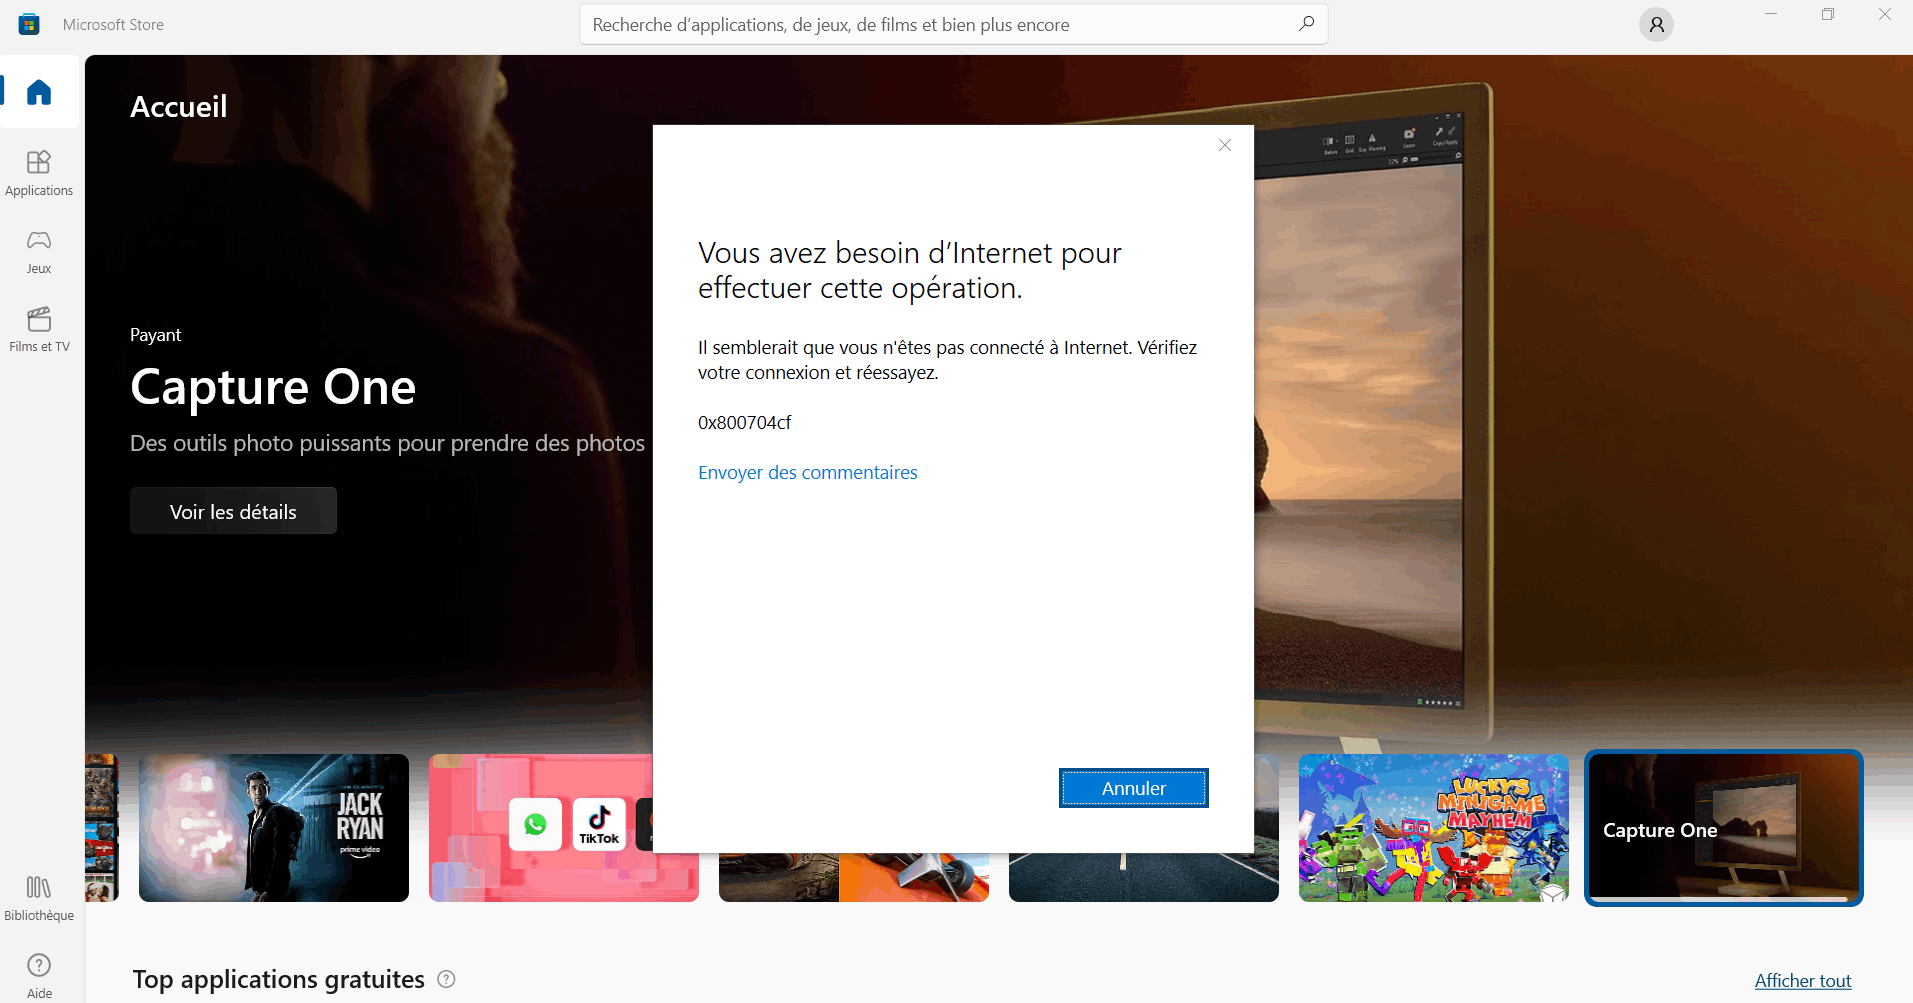Close the Microsoft Store window
Image resolution: width=1913 pixels, height=1003 pixels.
point(1885,14)
